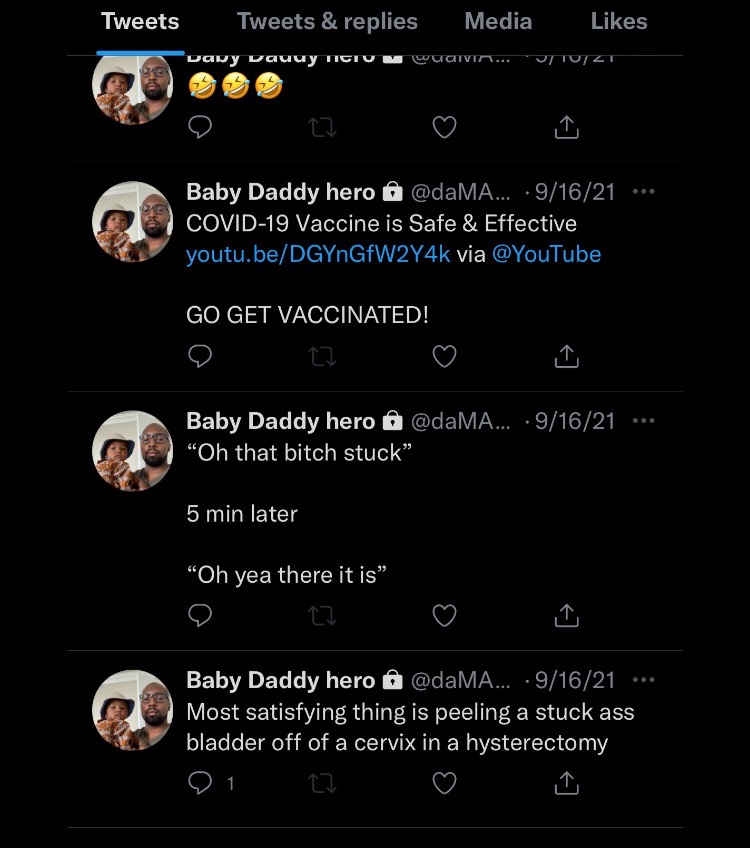Image resolution: width=750 pixels, height=848 pixels.
Task: Share the laughing emoji tweet
Action: pyautogui.click(x=566, y=127)
